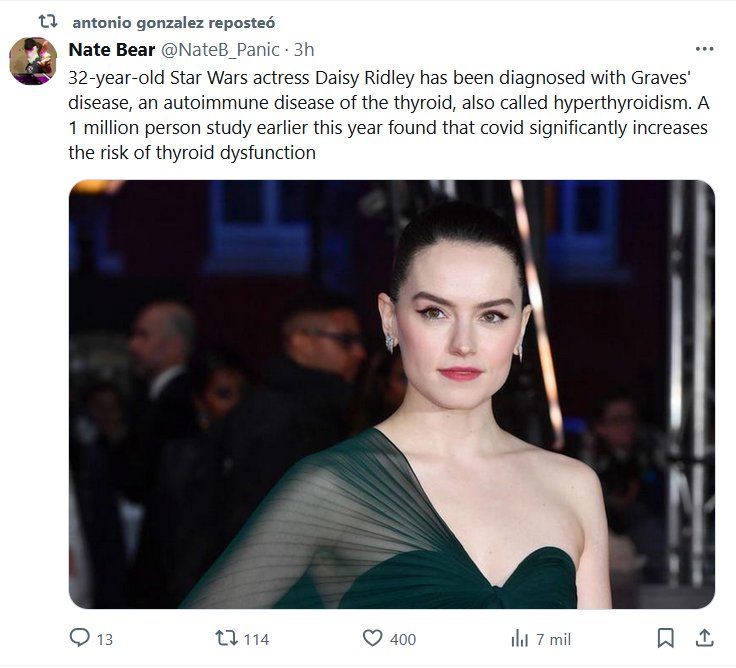Click Nate Bear's profile avatar
736x668 pixels.
coord(33,61)
